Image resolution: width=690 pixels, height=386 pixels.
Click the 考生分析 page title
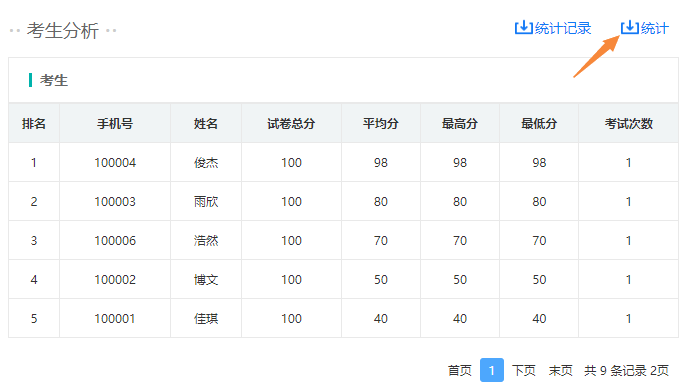click(x=62, y=31)
